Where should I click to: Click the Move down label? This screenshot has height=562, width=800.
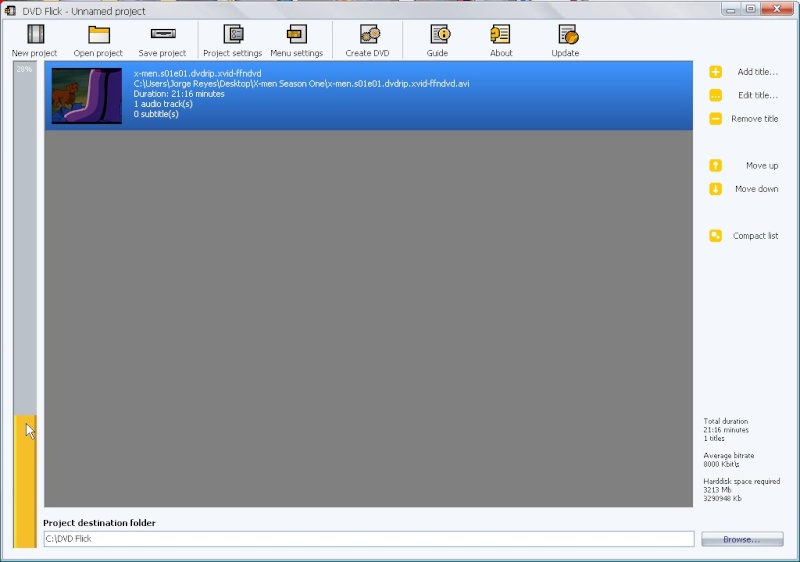[757, 189]
